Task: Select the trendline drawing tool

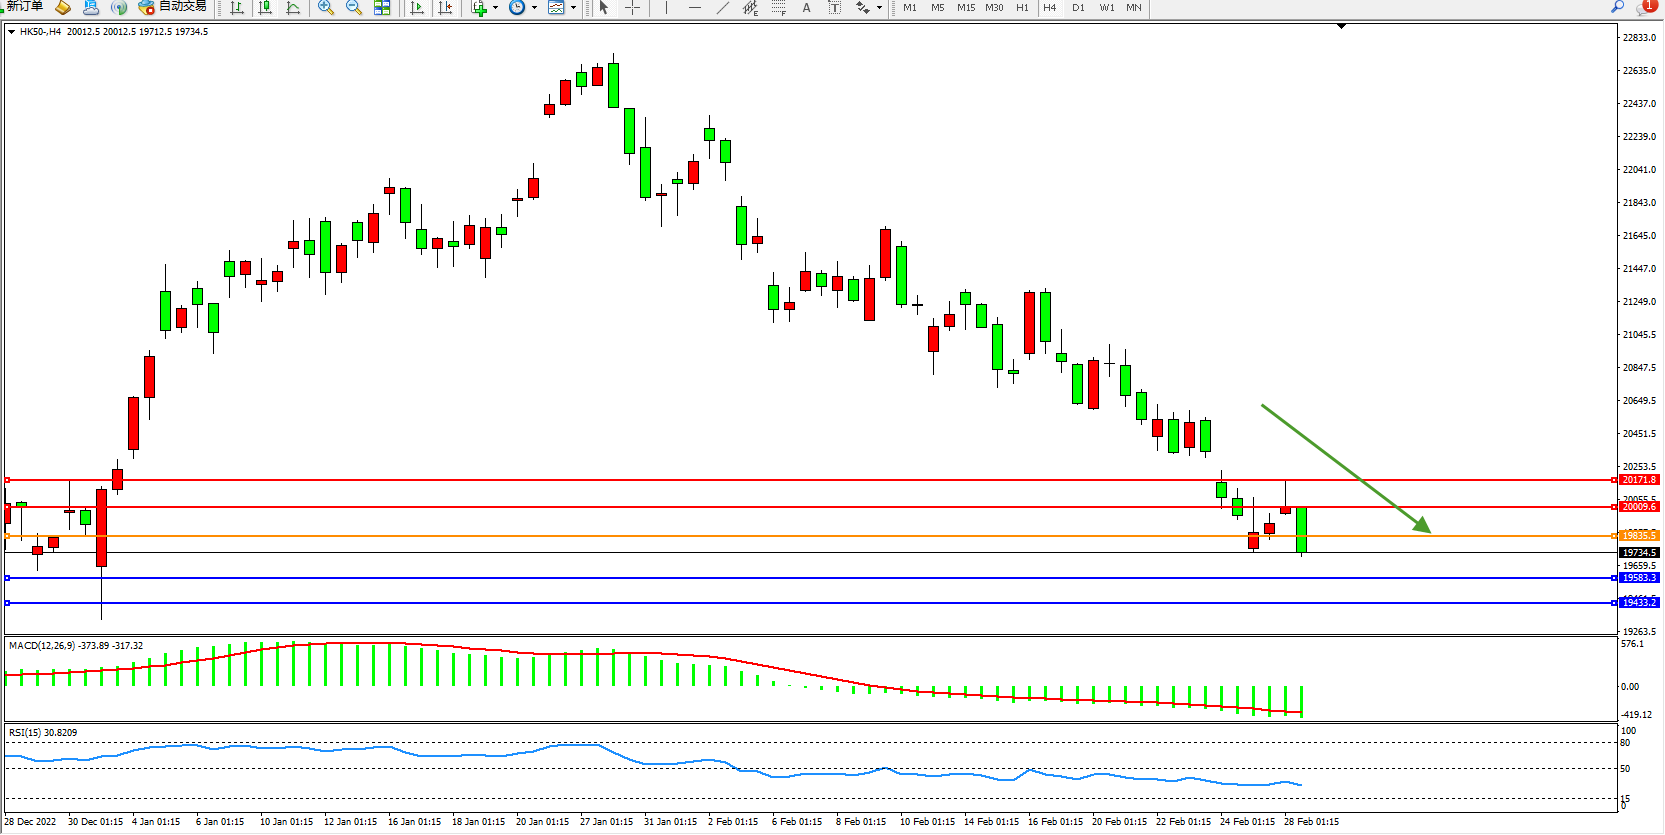Action: coord(723,8)
